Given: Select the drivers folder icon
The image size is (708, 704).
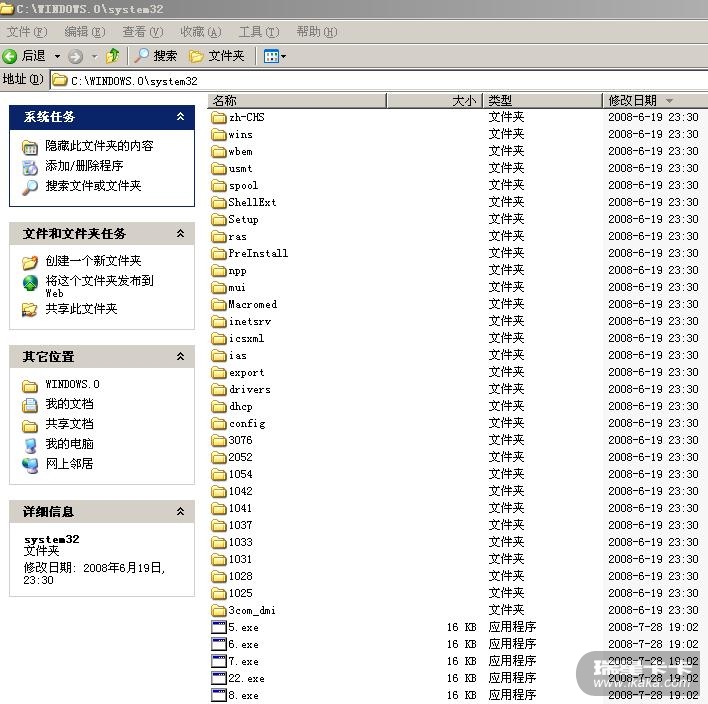Looking at the screenshot, I should [x=219, y=389].
